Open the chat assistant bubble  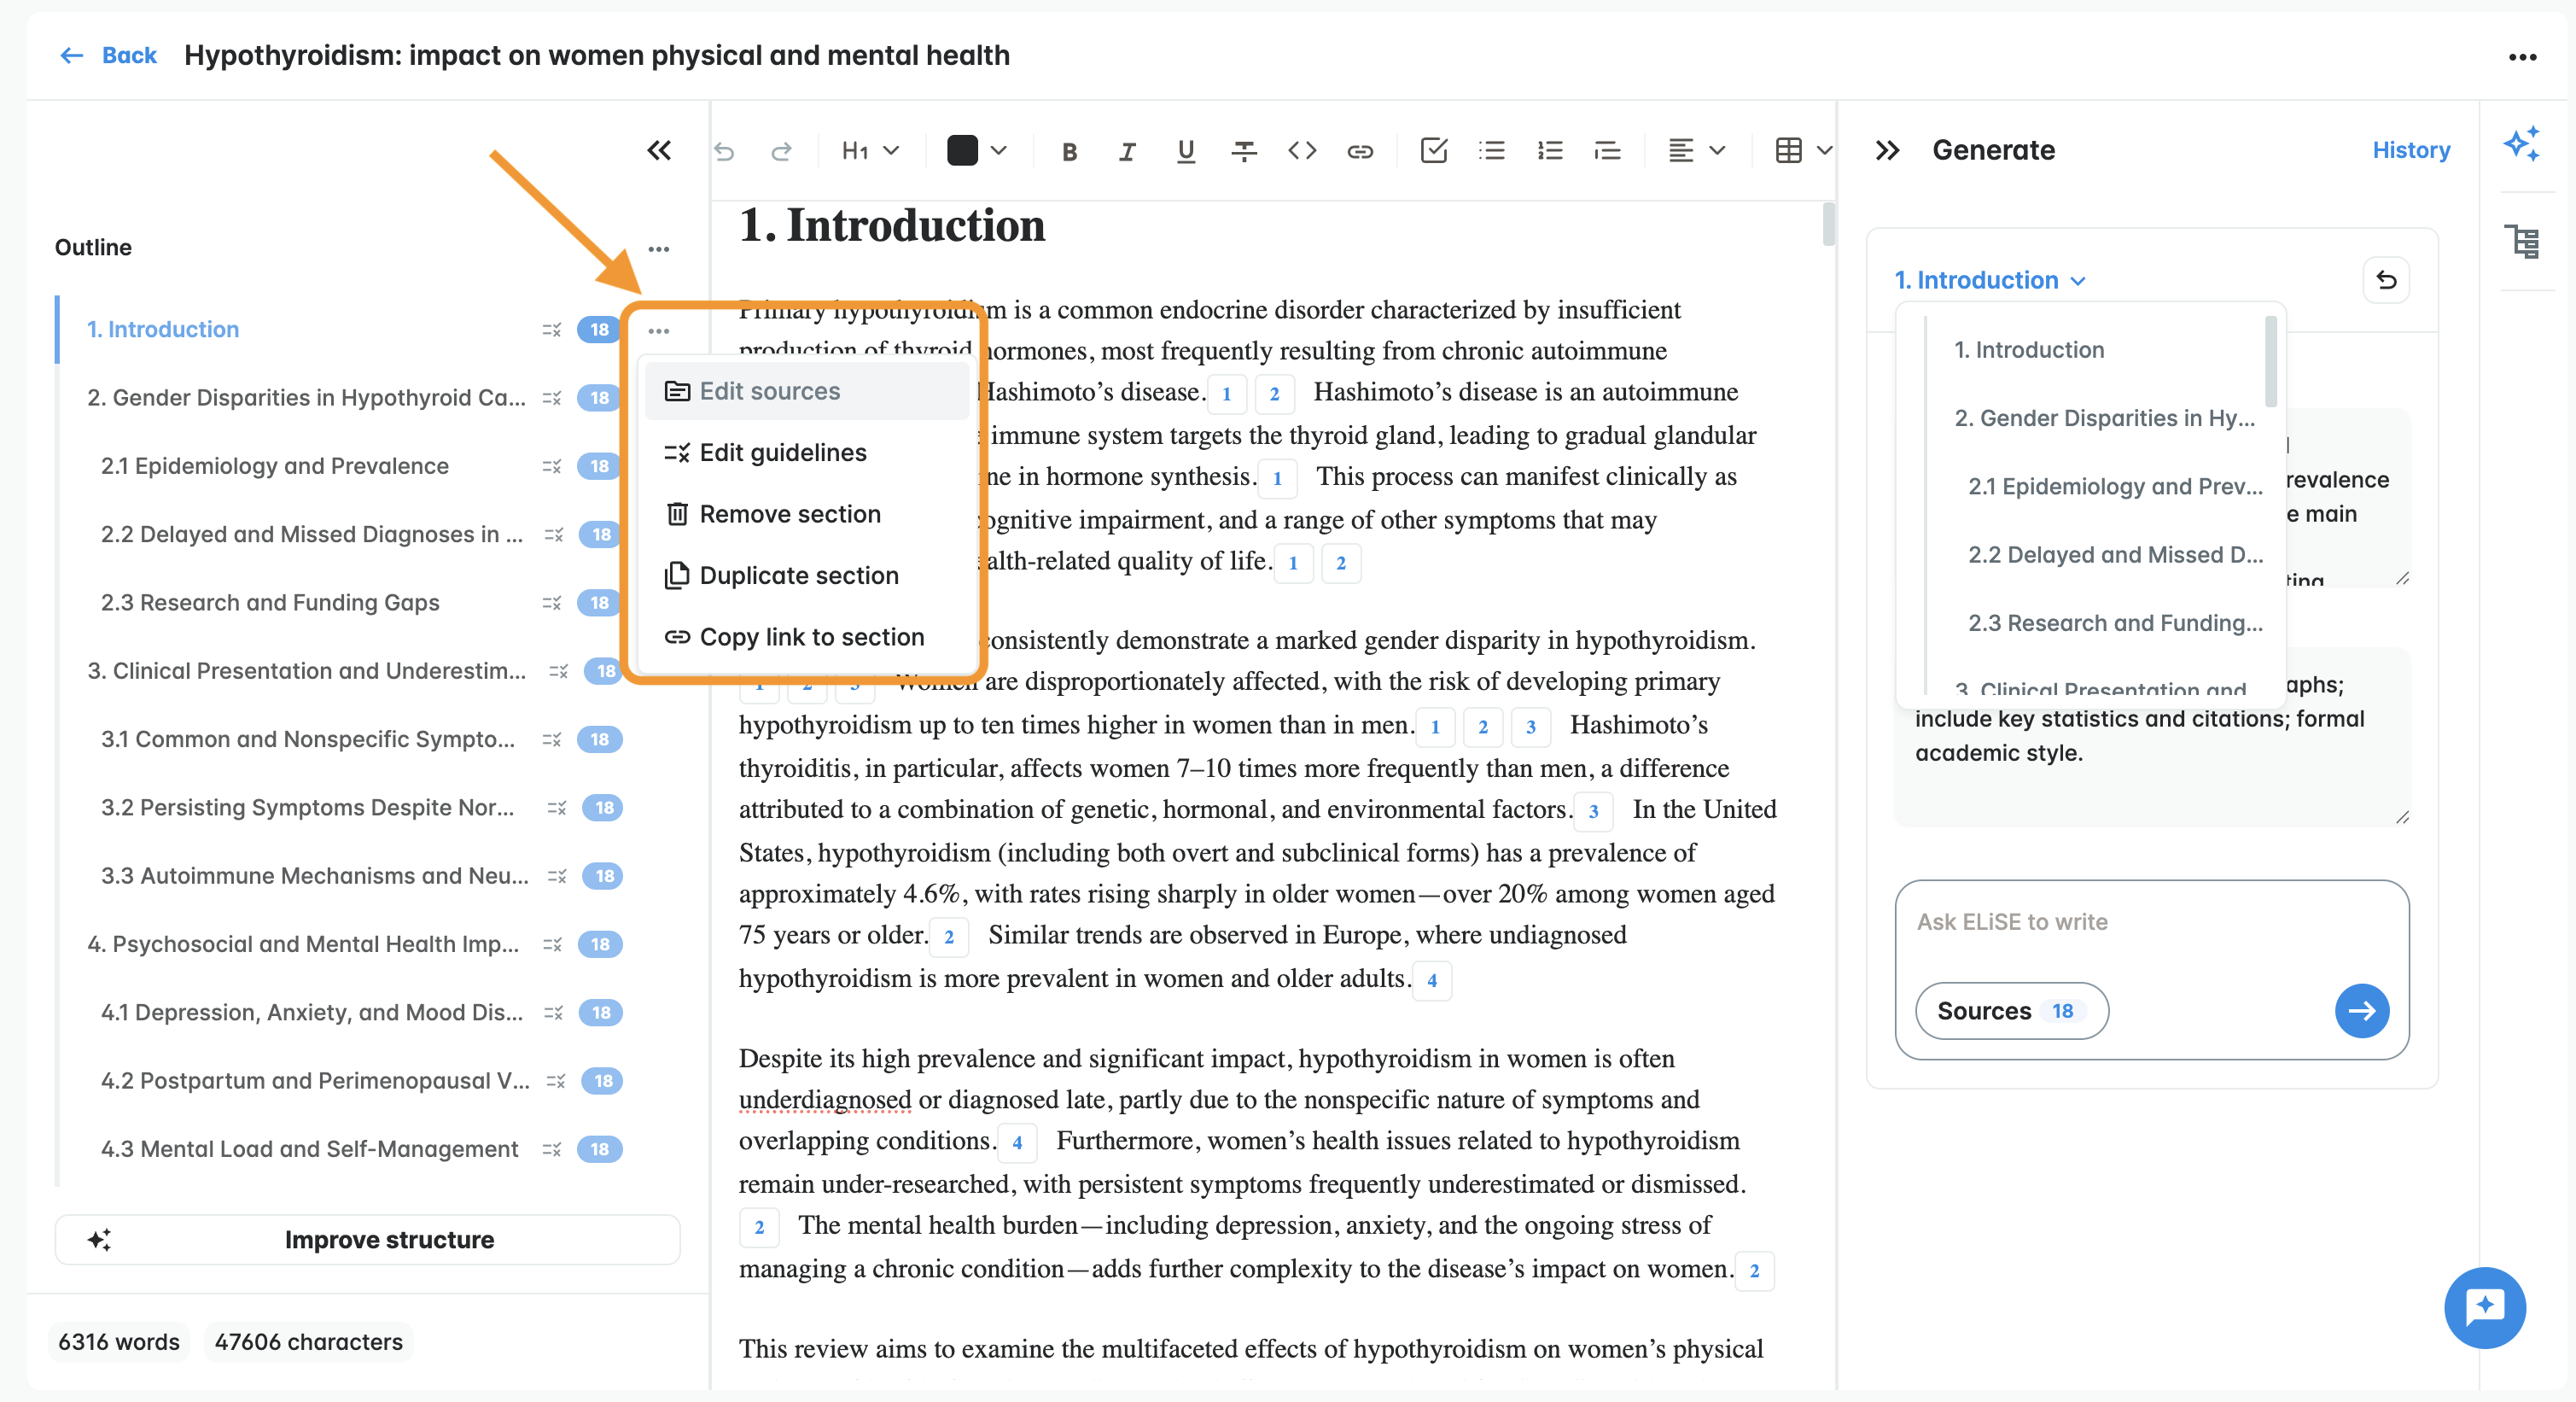[x=2484, y=1308]
